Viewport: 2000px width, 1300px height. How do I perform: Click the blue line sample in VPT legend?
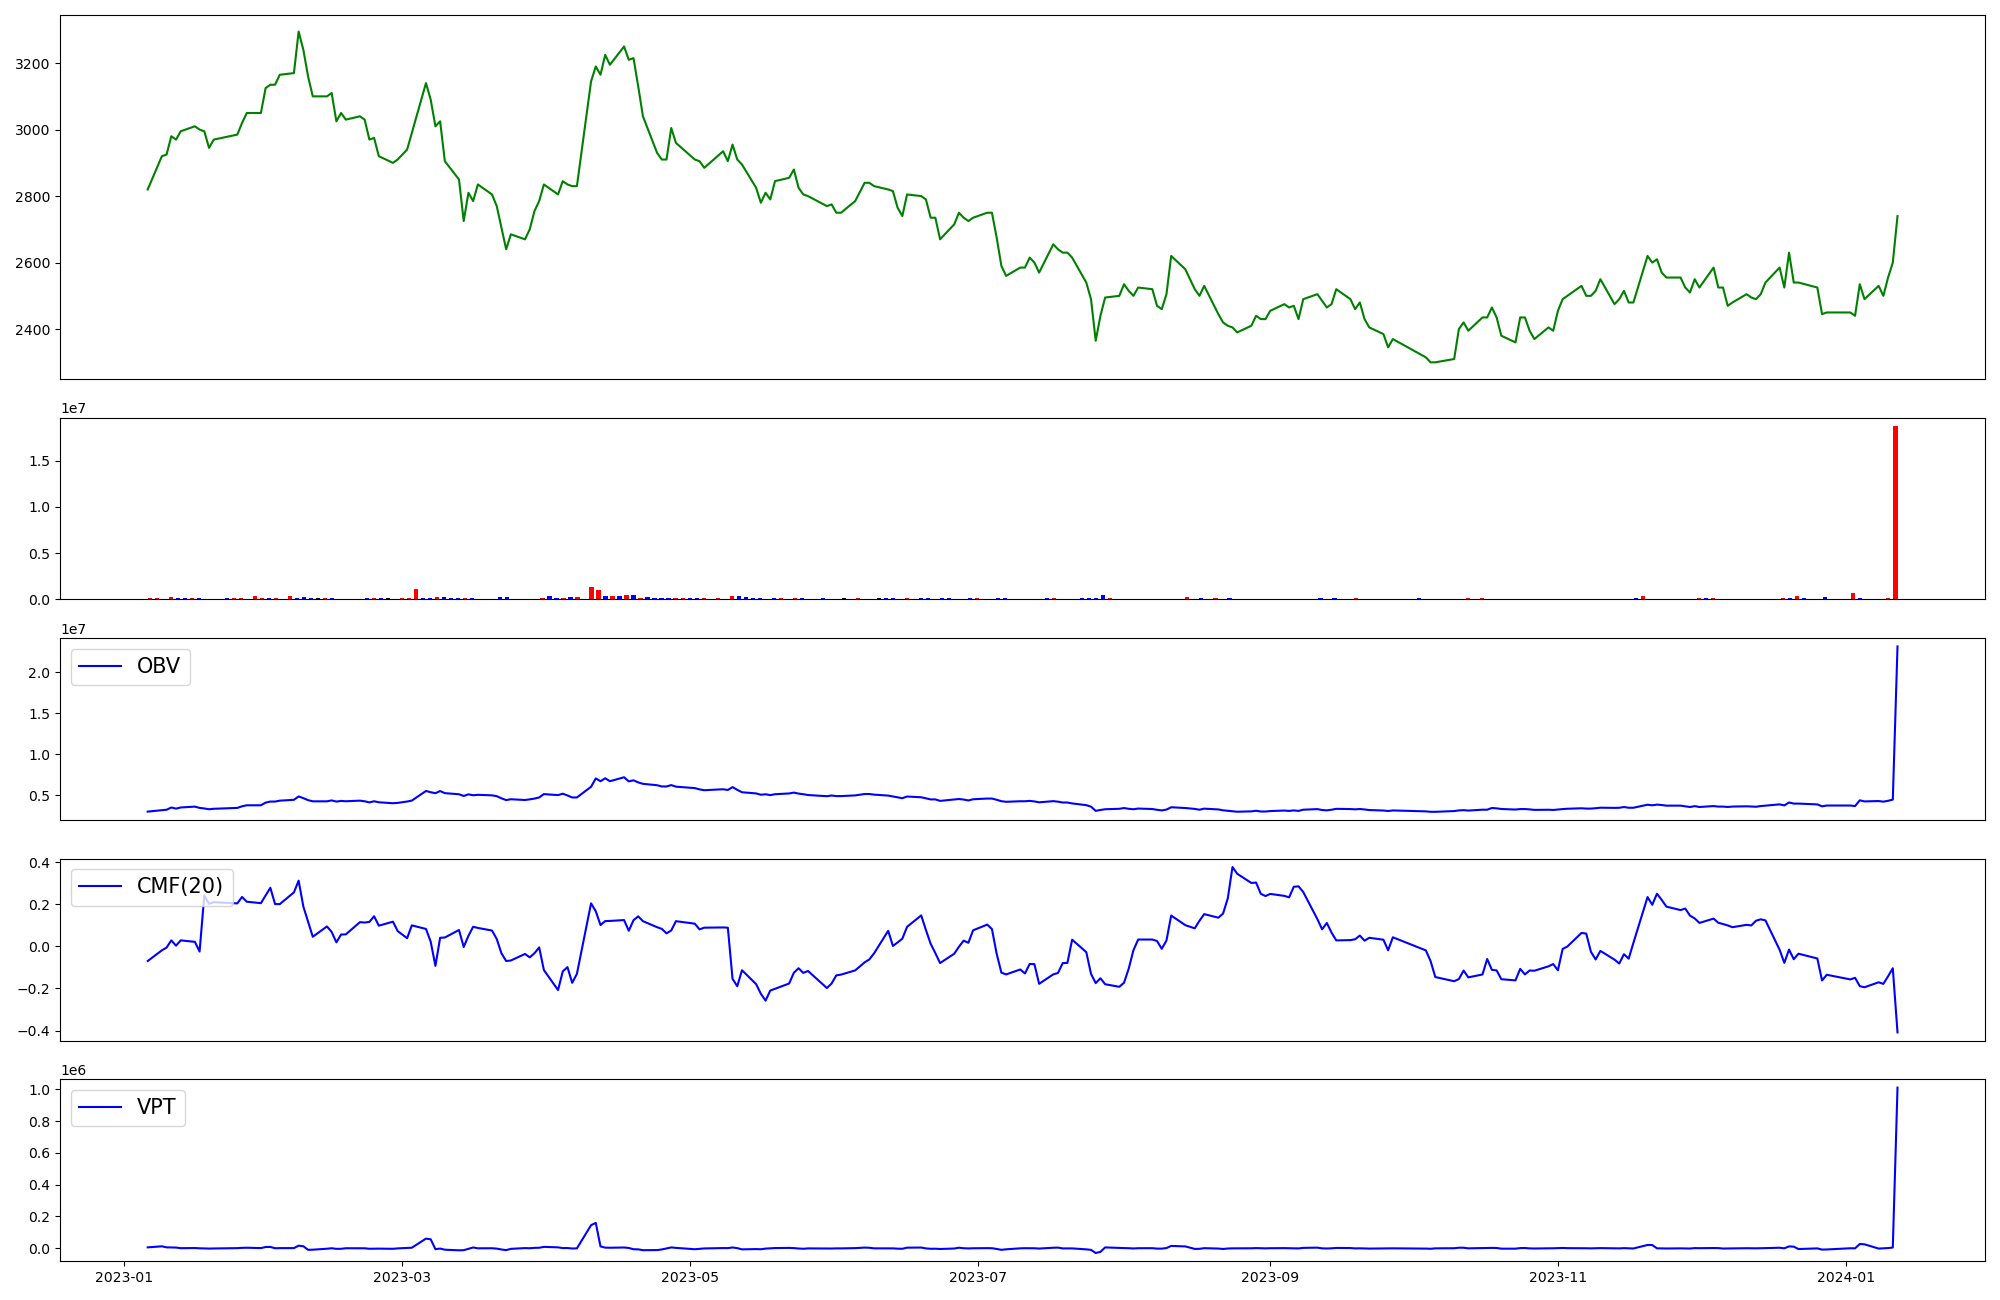100,1107
